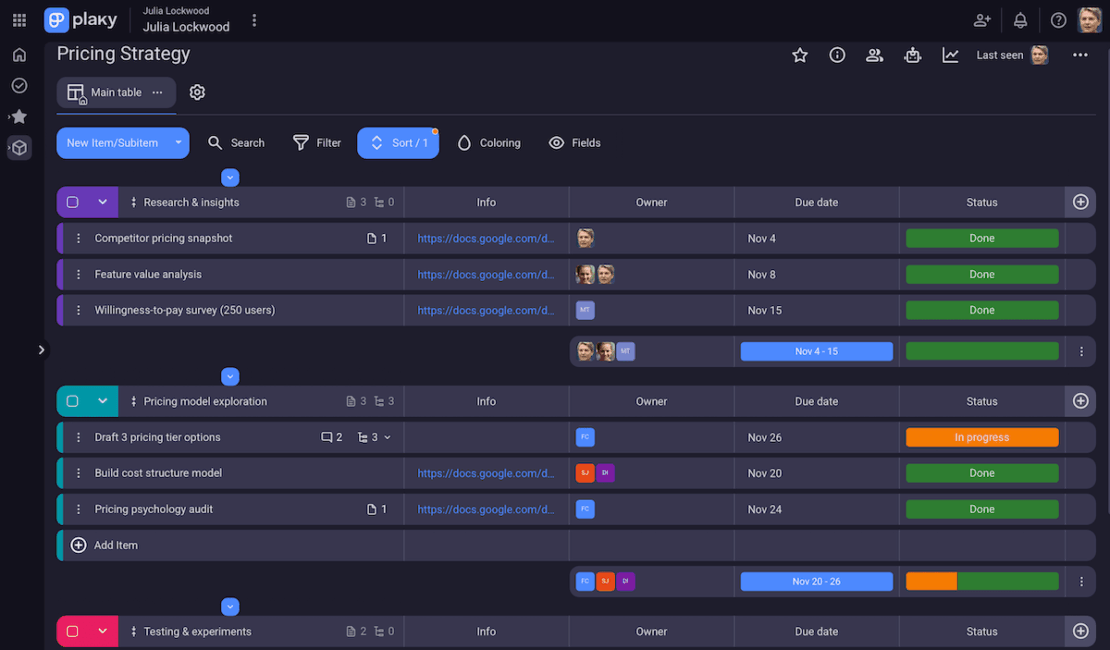Open the notifications bell
This screenshot has width=1110, height=650.
click(1020, 20)
